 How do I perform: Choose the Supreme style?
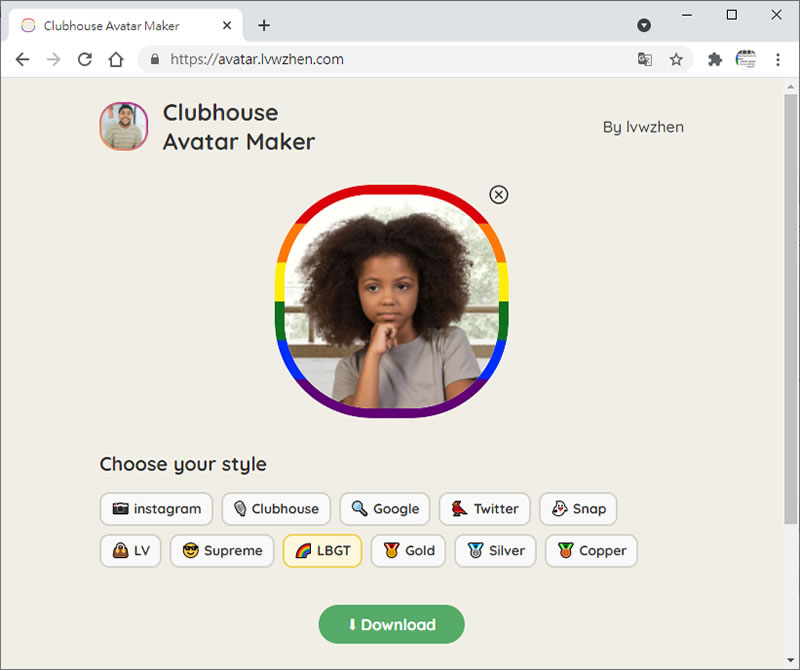[x=222, y=551]
